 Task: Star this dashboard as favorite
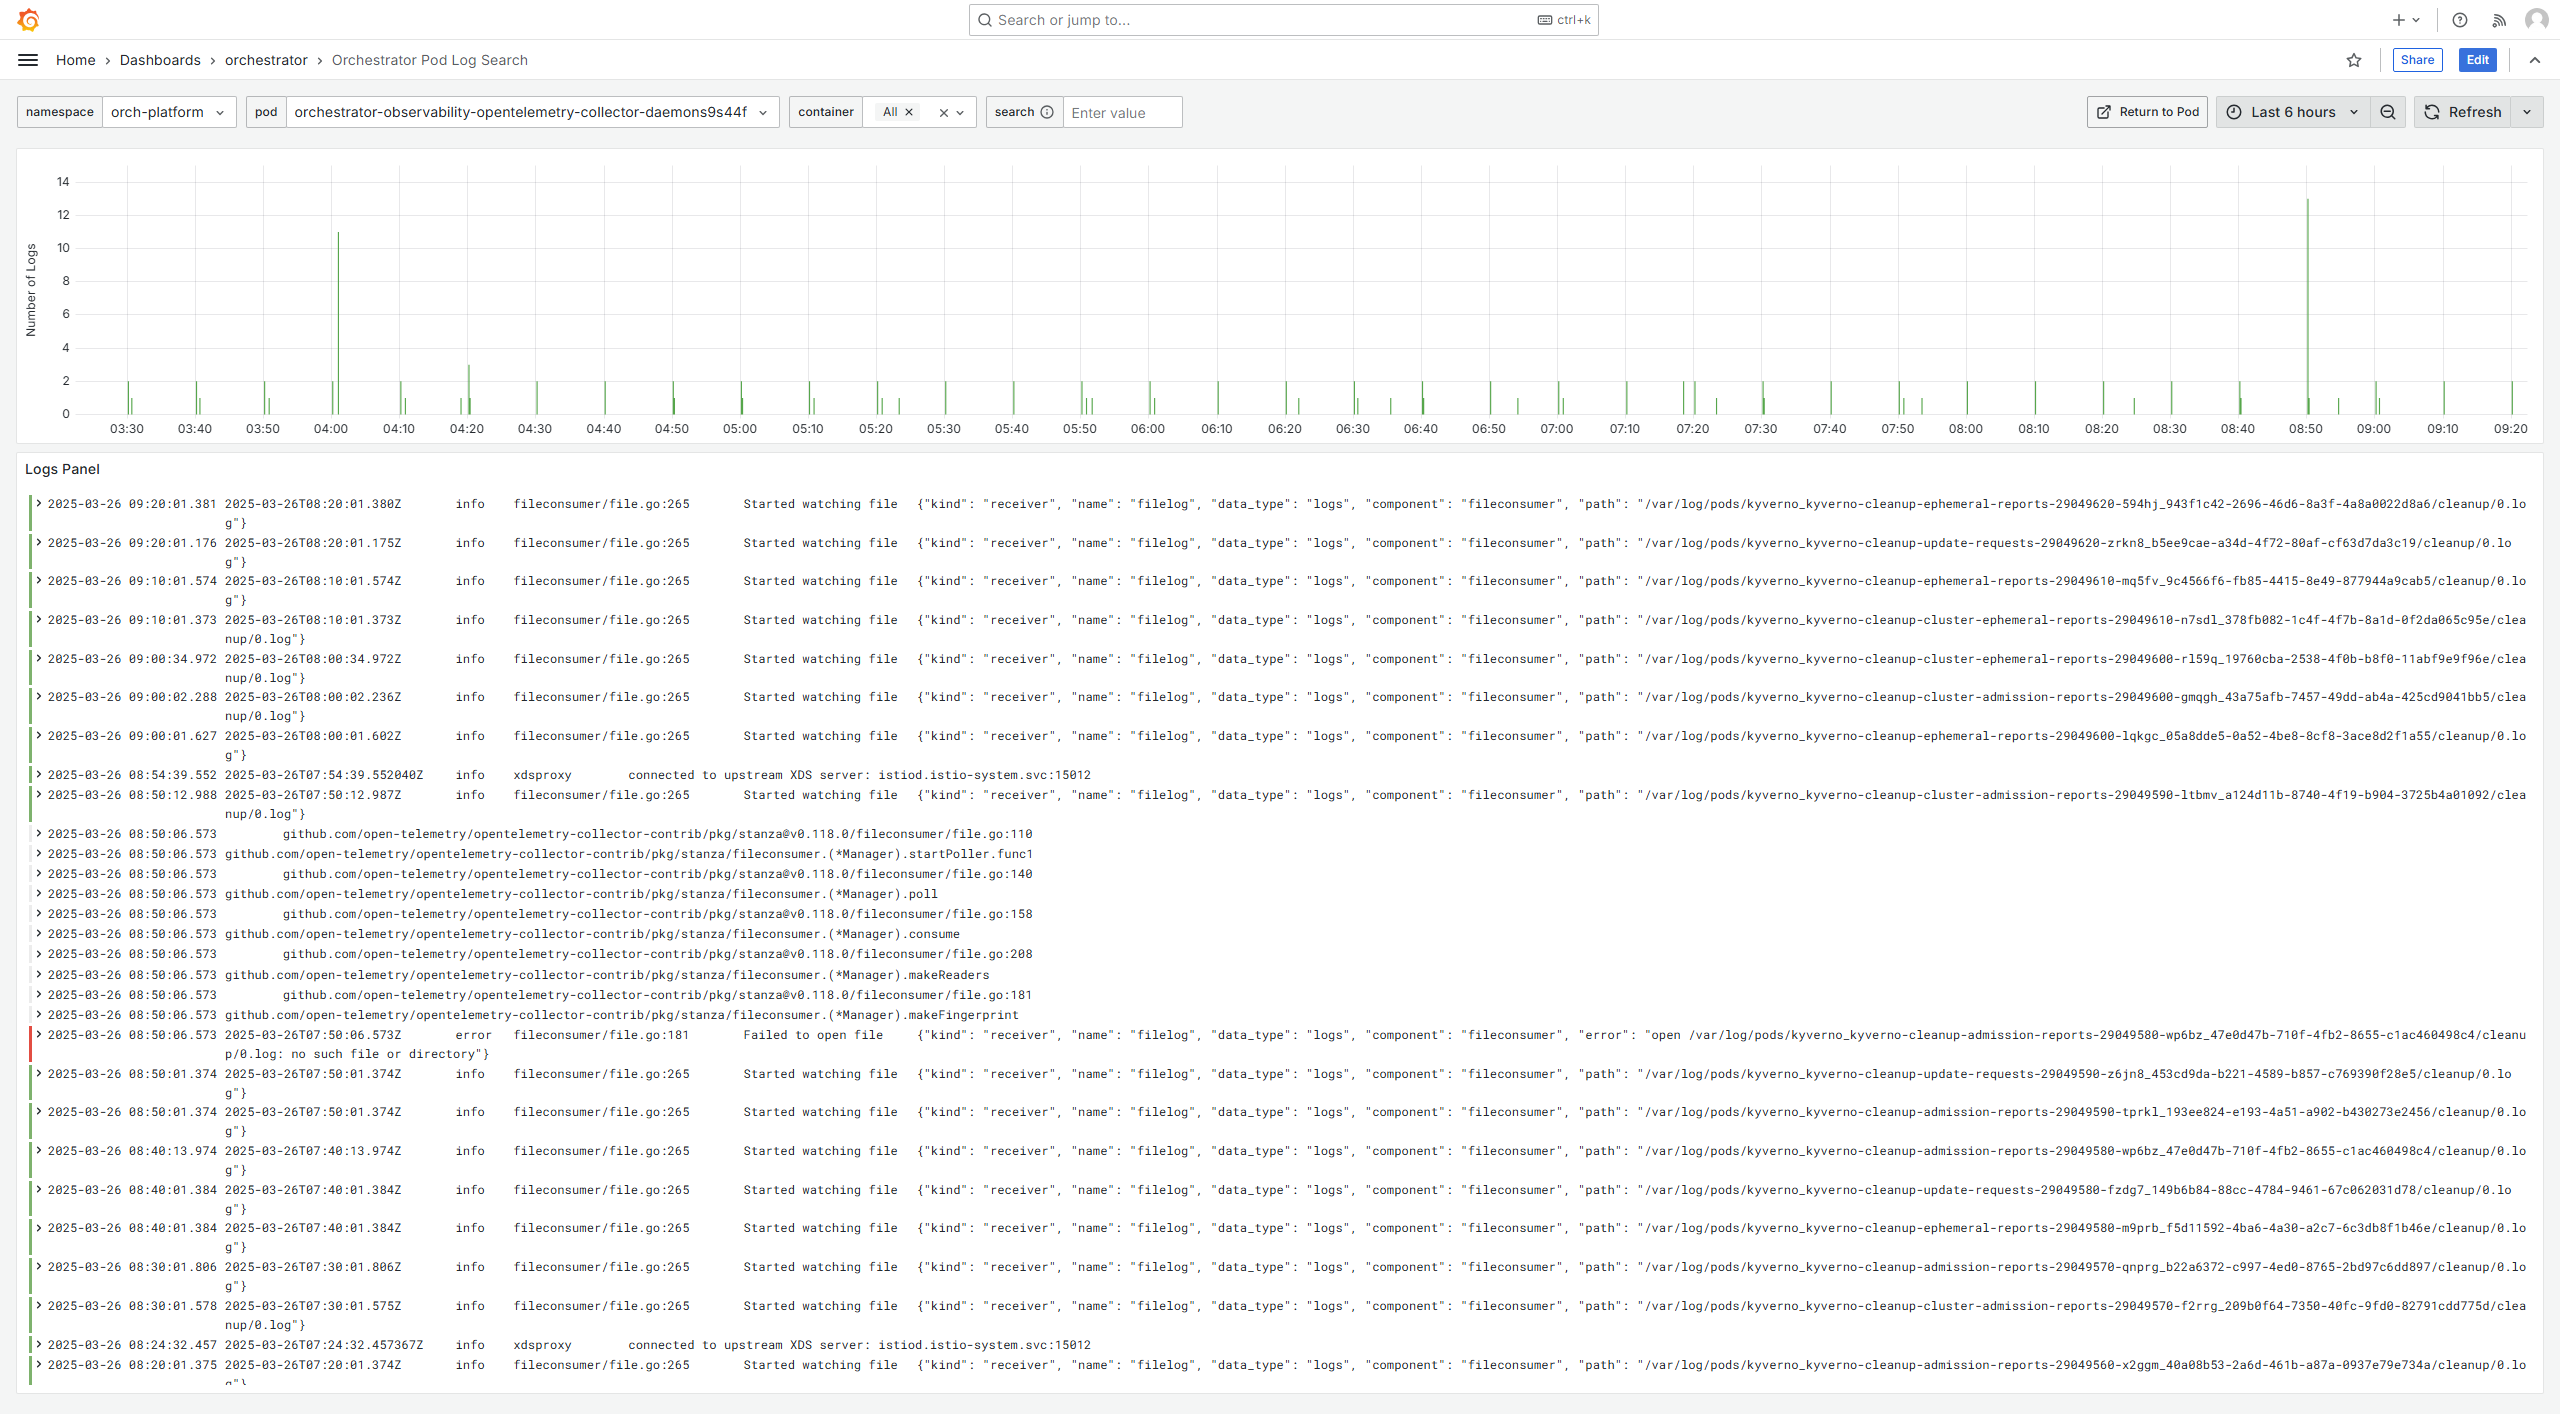pyautogui.click(x=2354, y=60)
